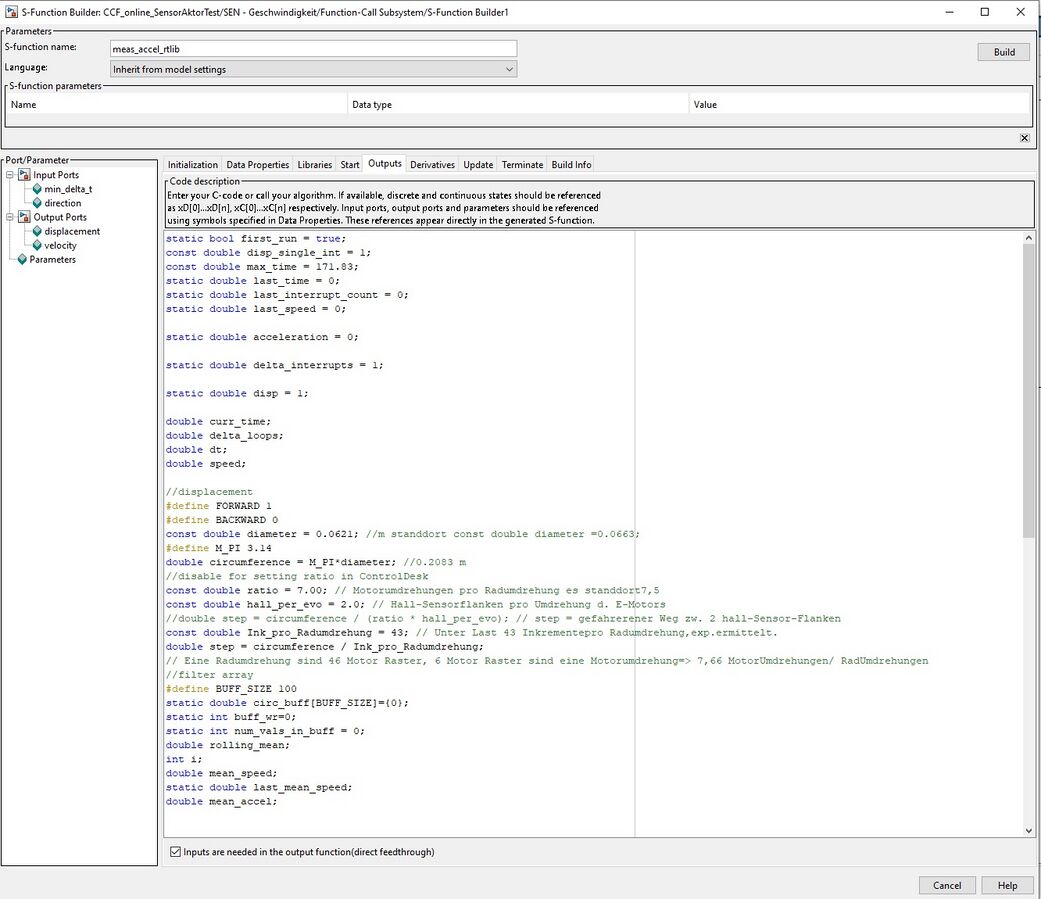Image resolution: width=1041 pixels, height=899 pixels.
Task: Switch to the Data Properties tab
Action: (257, 164)
